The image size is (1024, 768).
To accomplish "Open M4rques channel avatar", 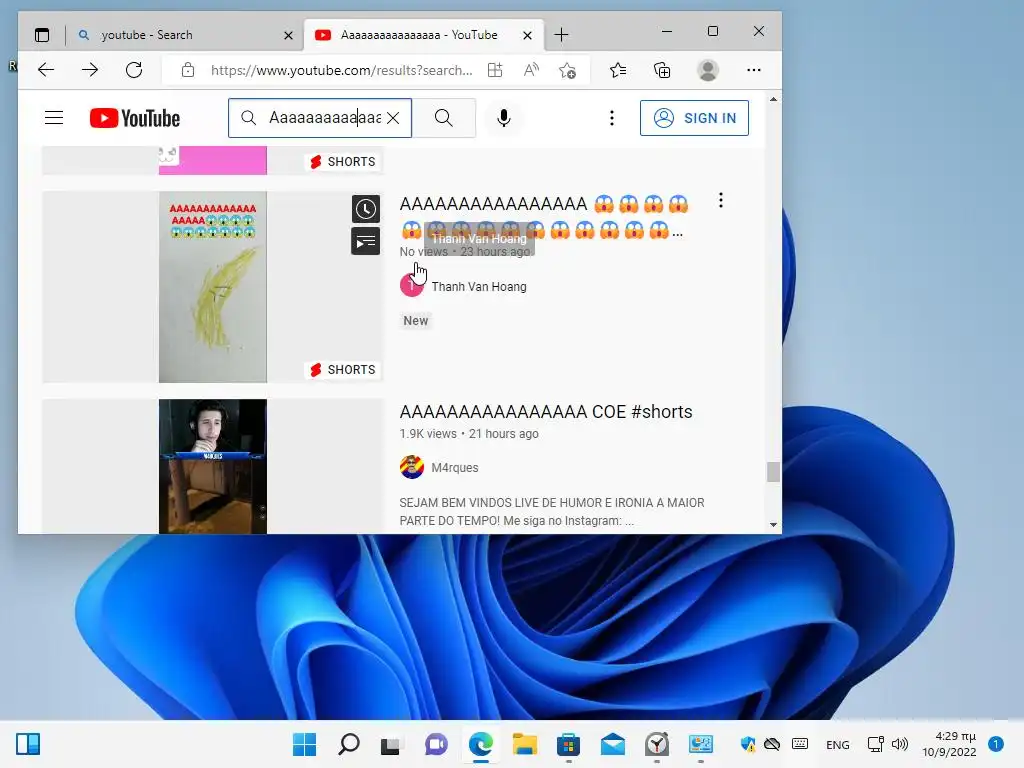I will pyautogui.click(x=411, y=467).
